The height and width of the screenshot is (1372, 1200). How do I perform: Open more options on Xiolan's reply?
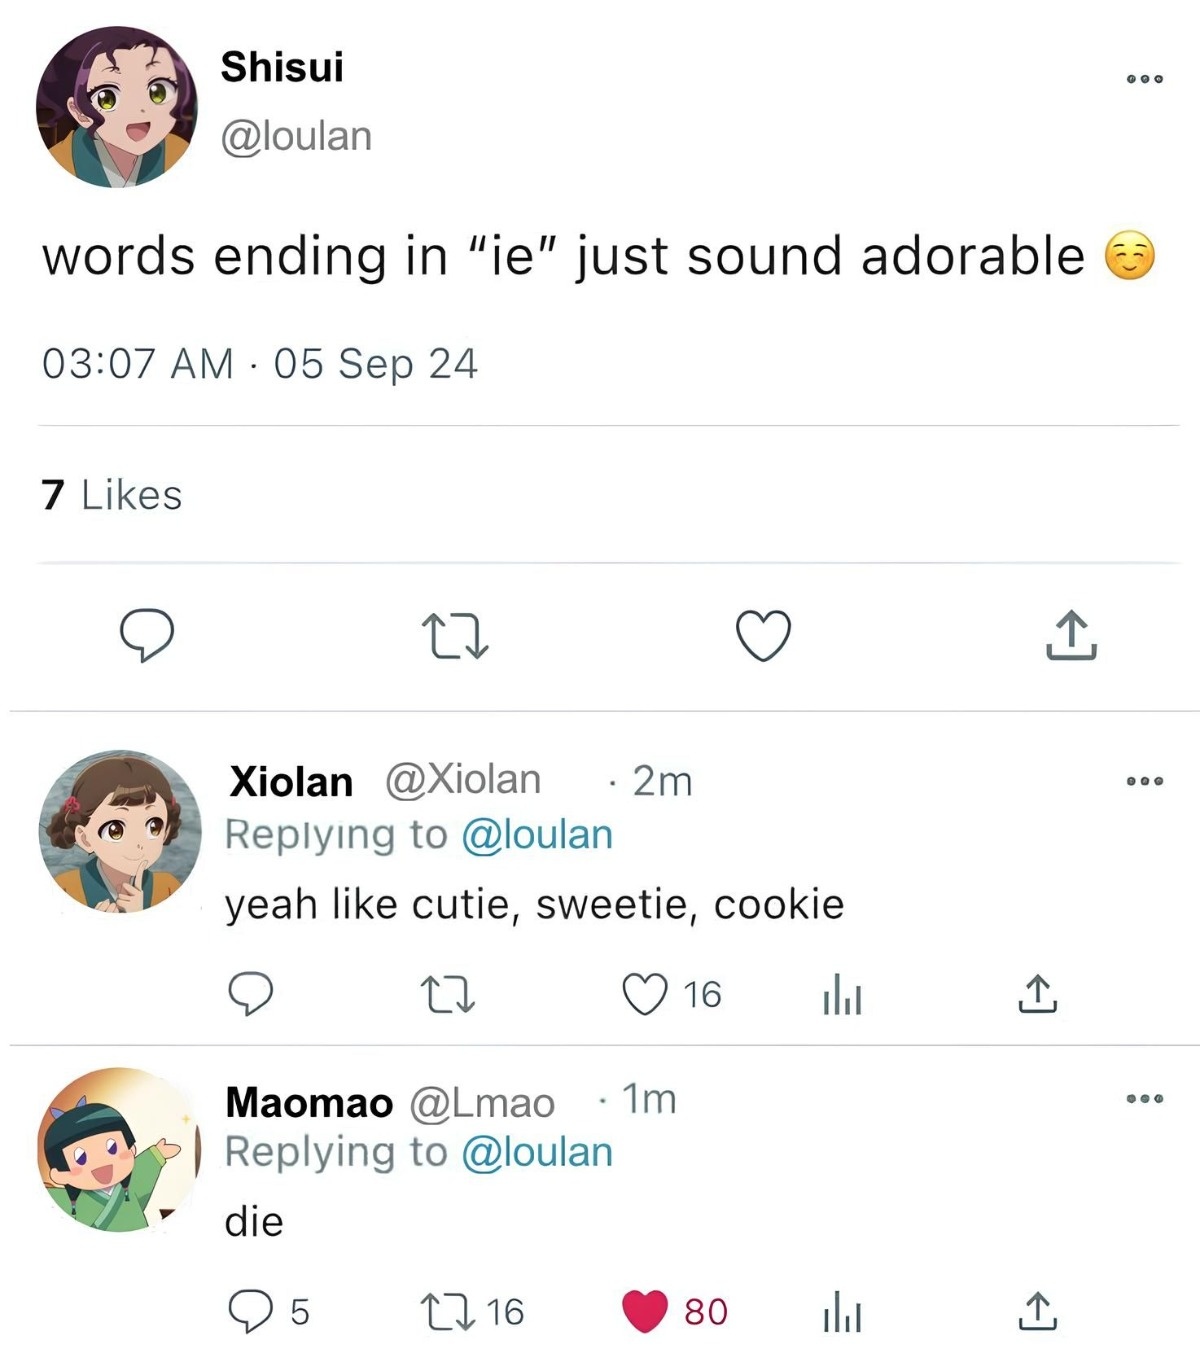[x=1144, y=781]
